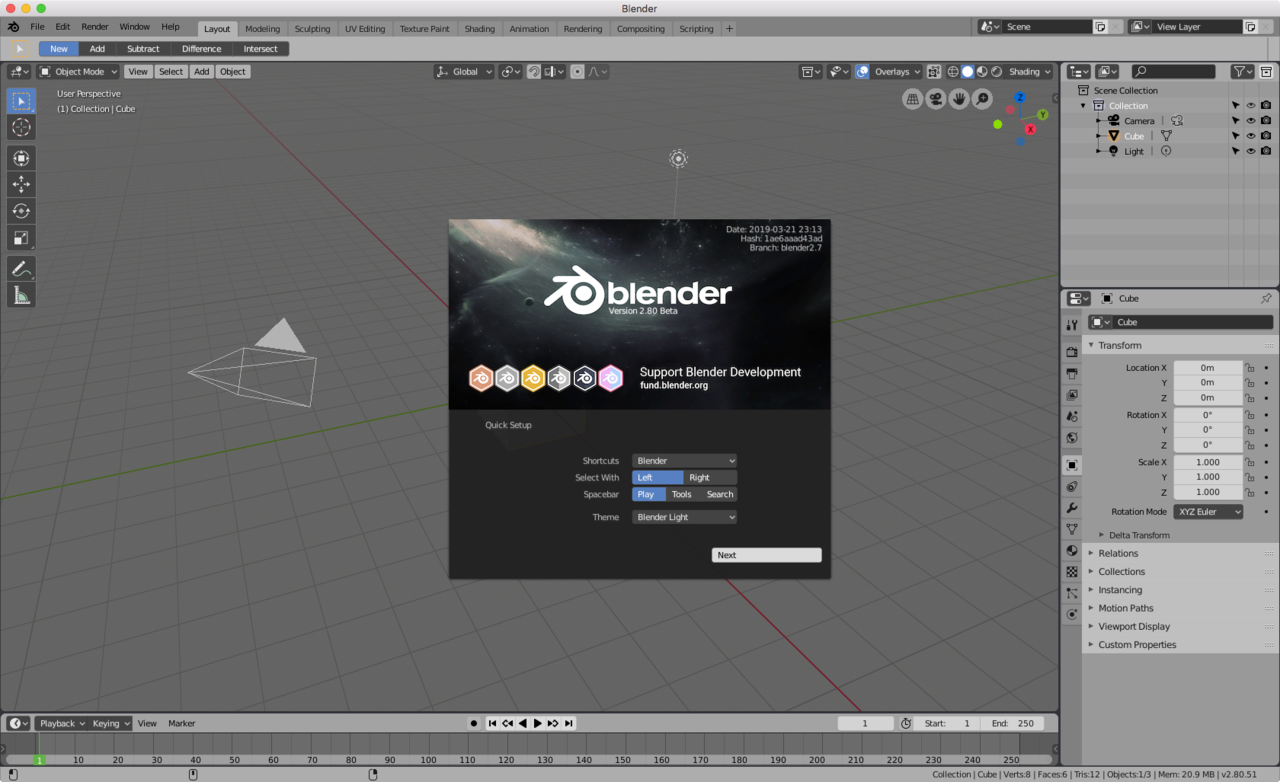Pick the Rotate tool in toolbar
Viewport: 1280px width, 782px height.
[x=21, y=211]
